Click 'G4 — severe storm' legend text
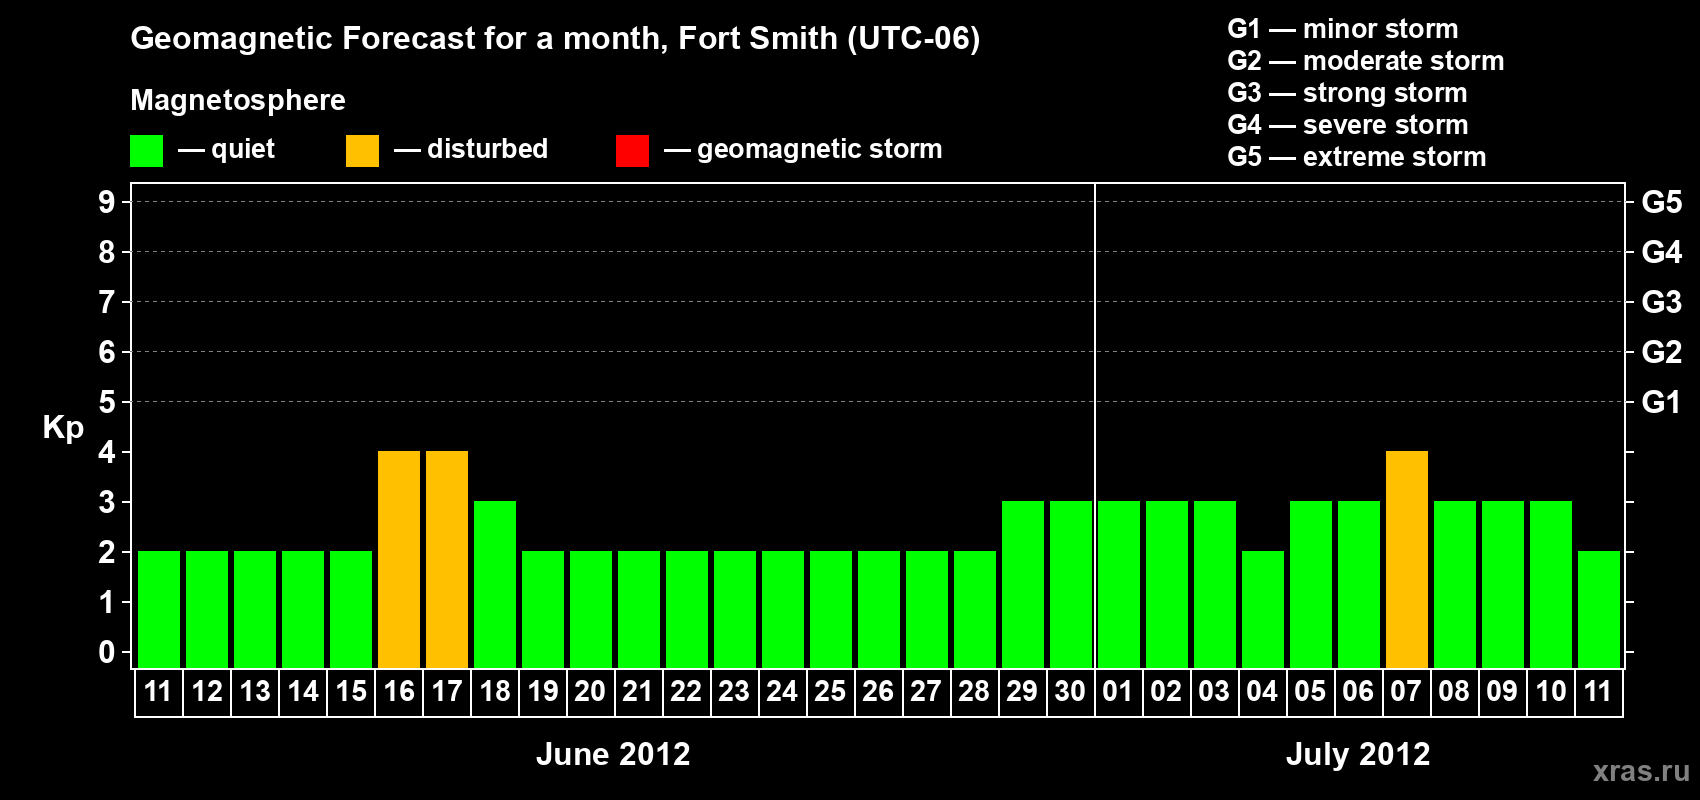 pos(1348,125)
